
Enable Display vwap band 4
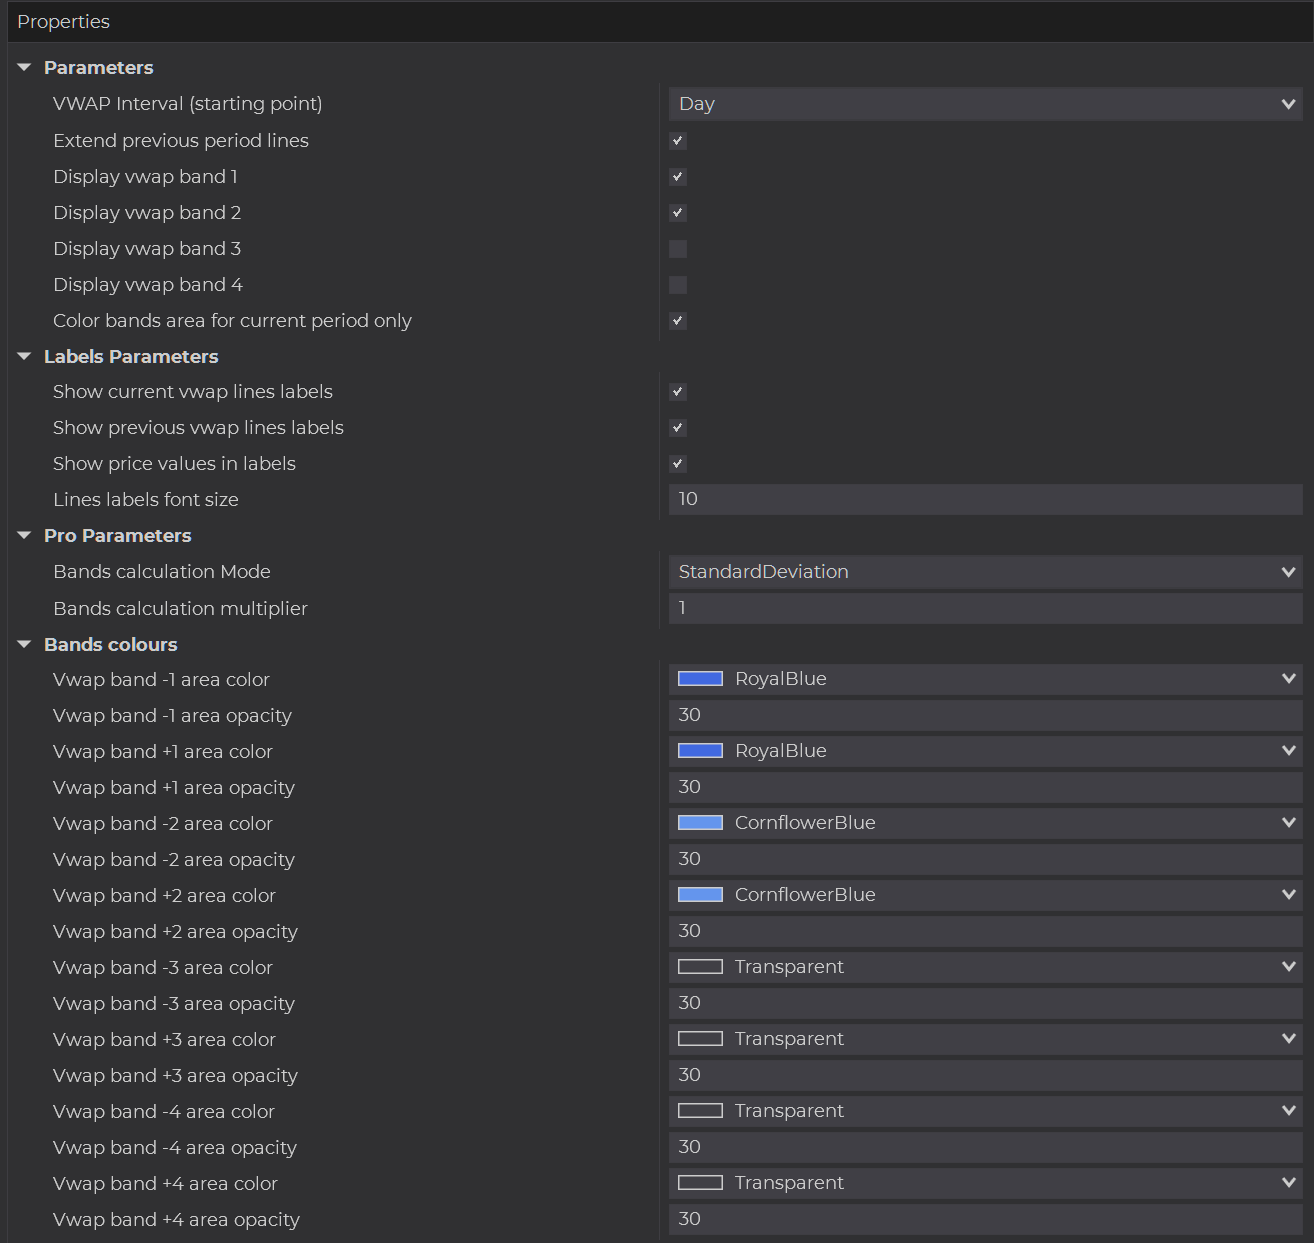(x=678, y=285)
